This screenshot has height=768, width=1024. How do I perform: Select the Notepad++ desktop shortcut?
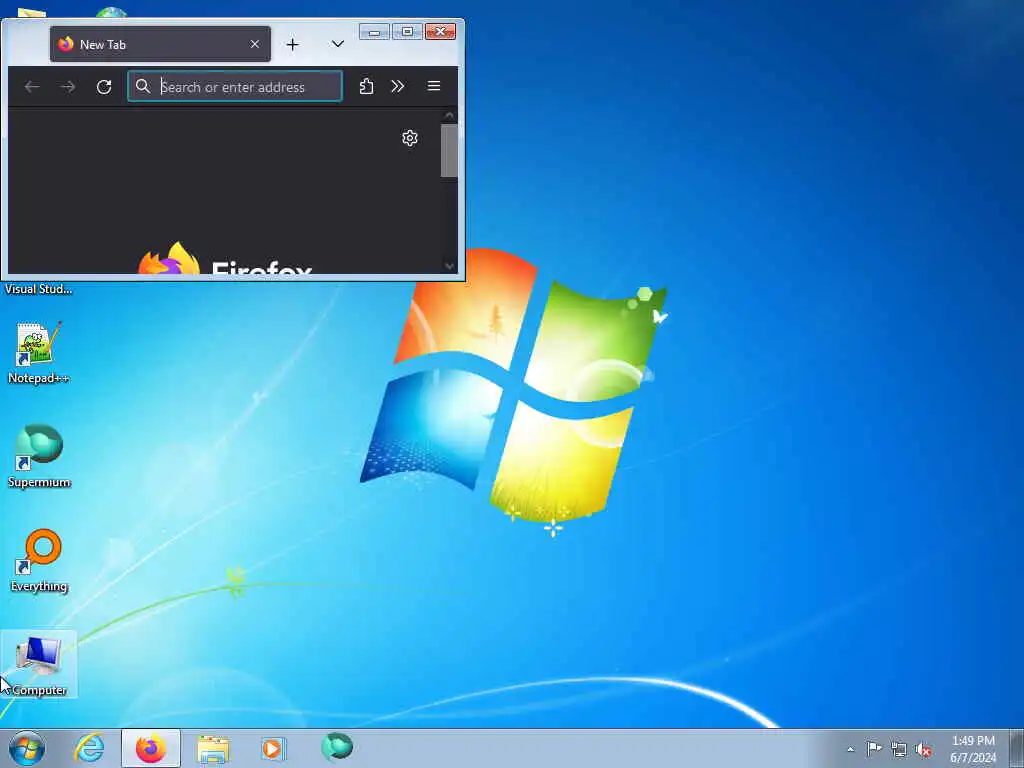pos(39,353)
